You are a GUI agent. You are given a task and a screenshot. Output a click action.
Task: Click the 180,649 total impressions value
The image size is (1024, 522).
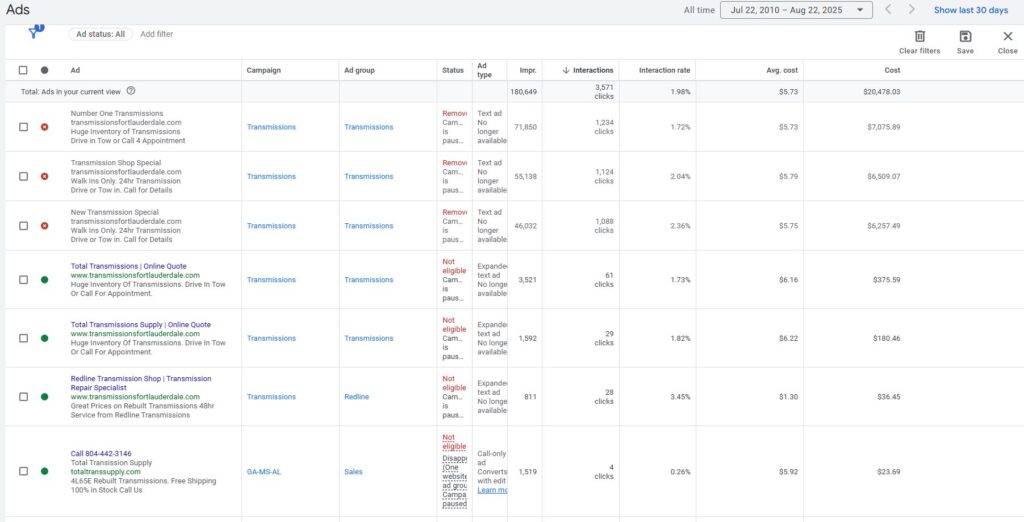click(524, 91)
